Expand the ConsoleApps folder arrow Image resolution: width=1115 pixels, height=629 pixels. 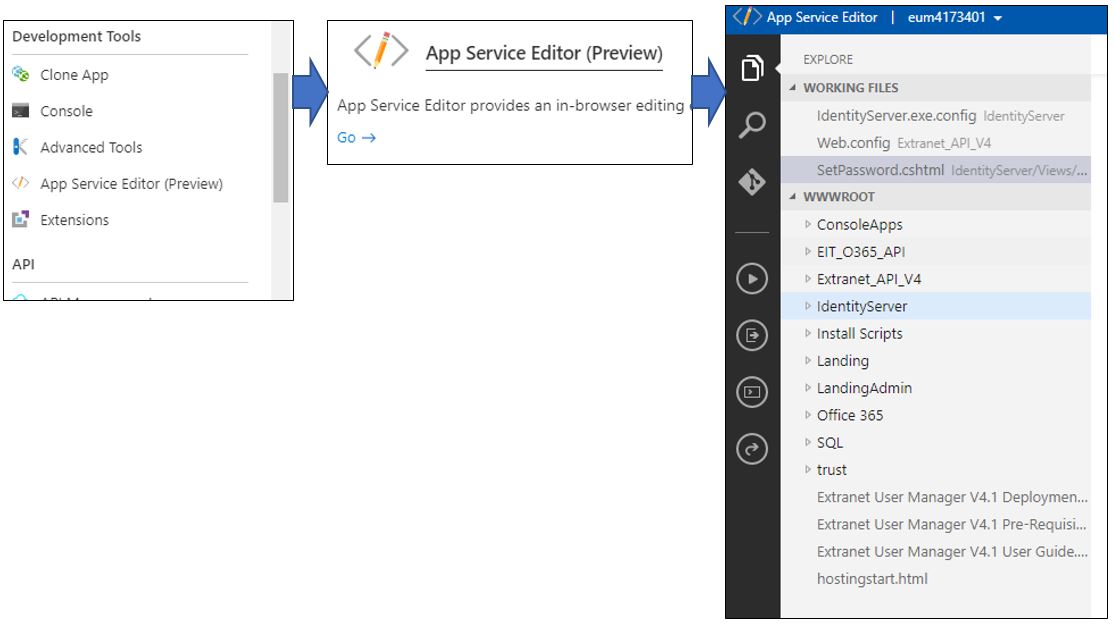[807, 225]
